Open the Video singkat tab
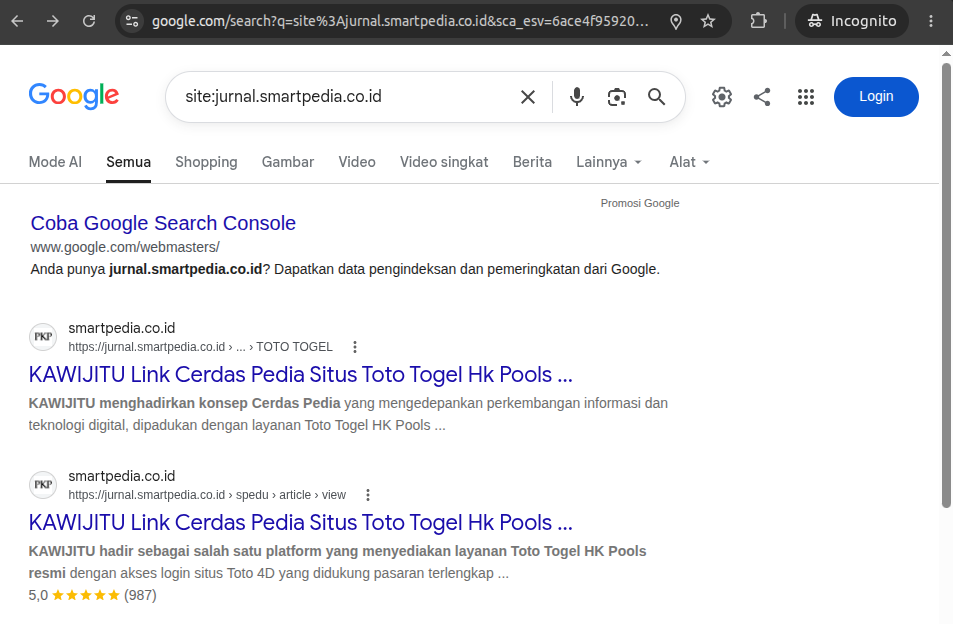The height and width of the screenshot is (624, 953). [444, 162]
